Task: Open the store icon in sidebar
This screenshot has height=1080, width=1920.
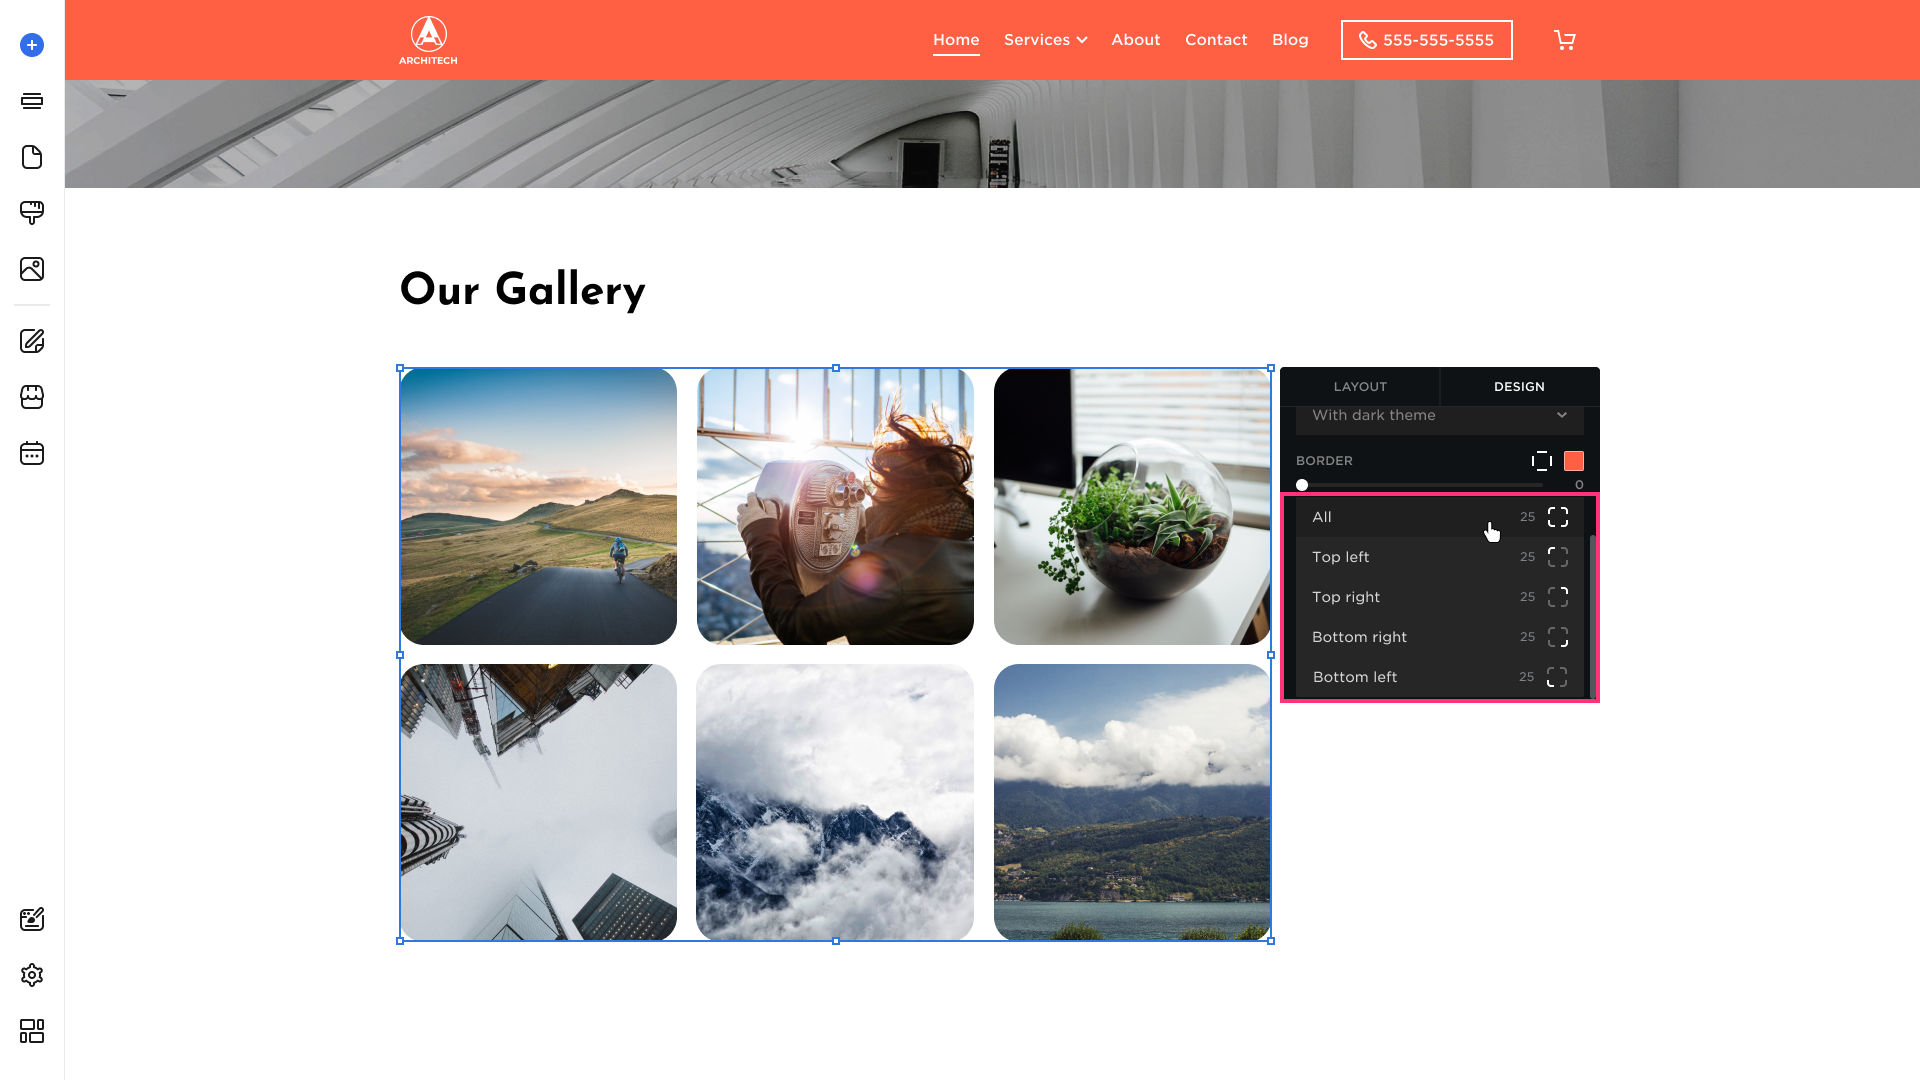Action: [32, 397]
